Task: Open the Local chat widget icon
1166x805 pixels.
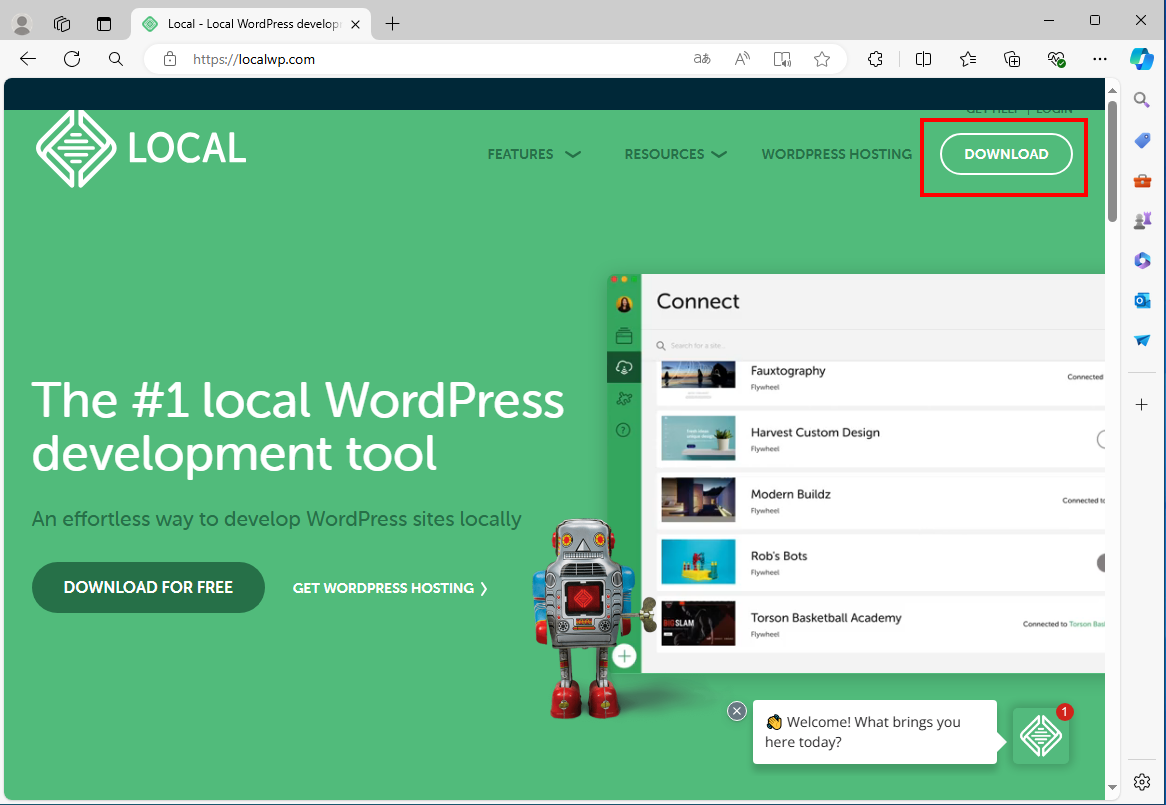Action: [1040, 736]
